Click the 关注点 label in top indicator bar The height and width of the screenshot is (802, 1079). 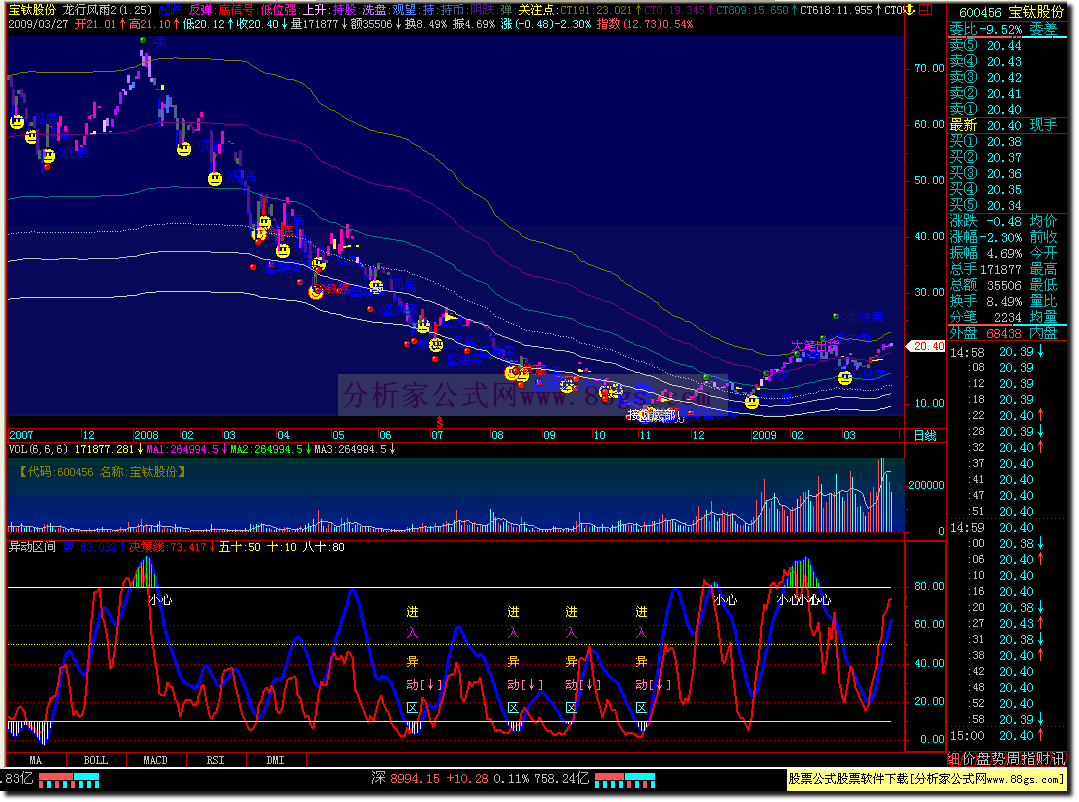coord(537,10)
